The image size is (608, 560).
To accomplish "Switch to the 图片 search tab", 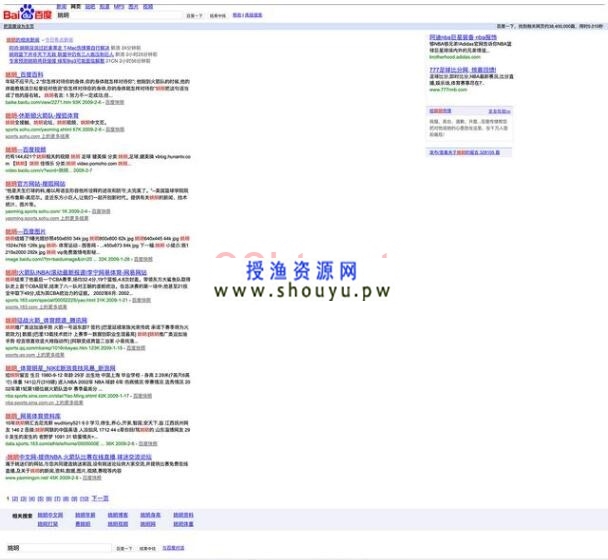I will [x=133, y=7].
